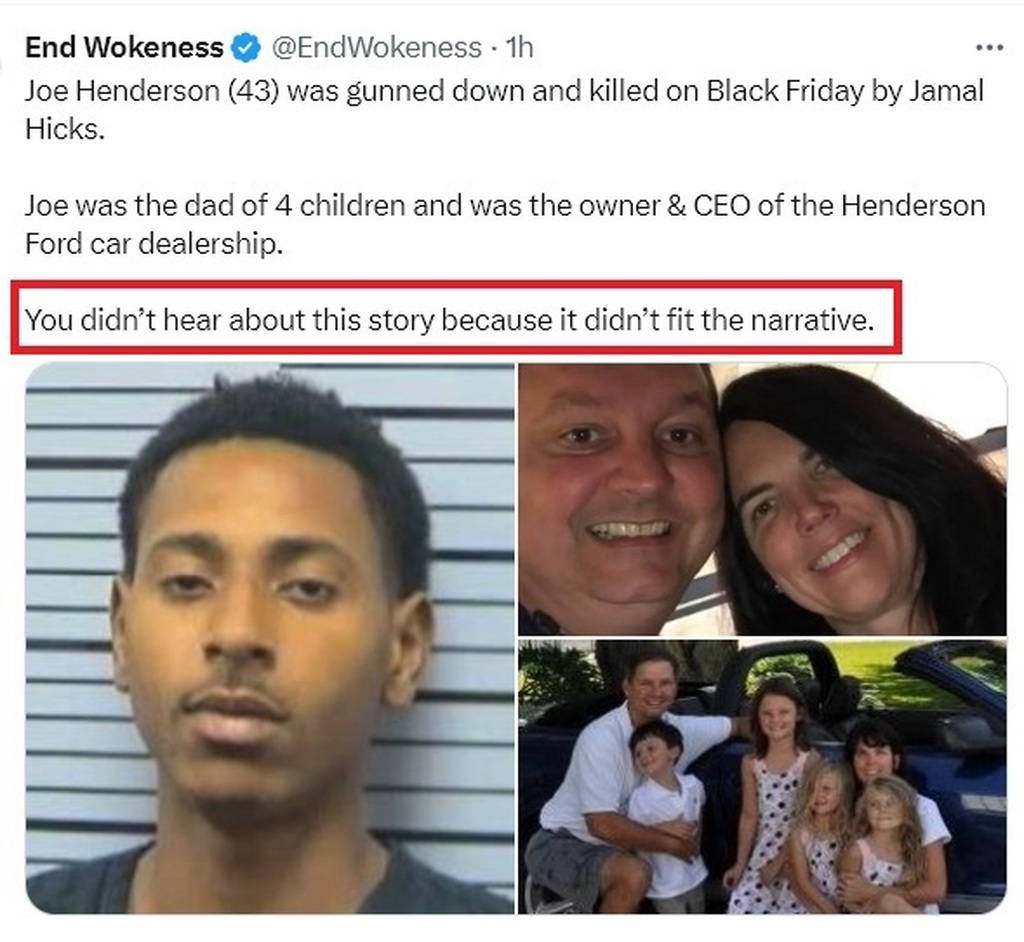Click the red-boxed narrative sentence
This screenshot has height=942, width=1024.
tap(449, 320)
